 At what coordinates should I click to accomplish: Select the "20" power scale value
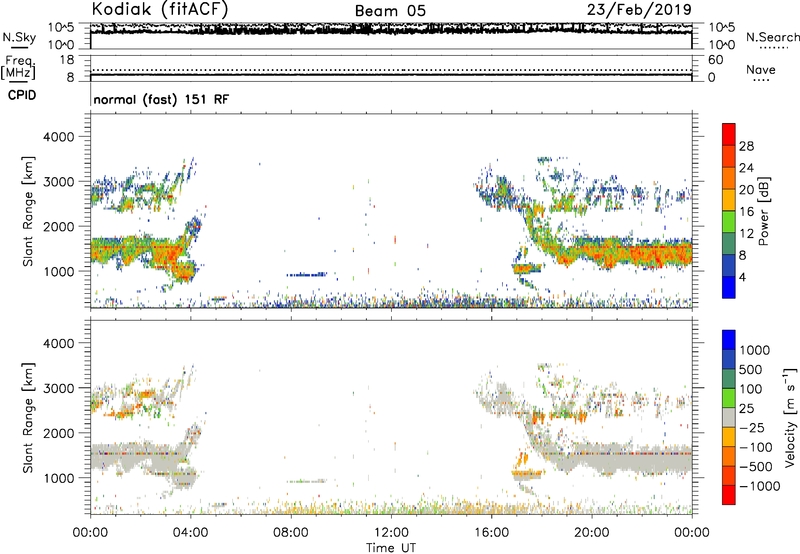click(746, 190)
